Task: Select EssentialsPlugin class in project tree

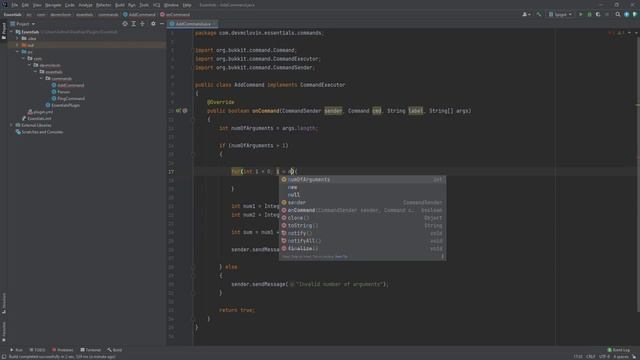Action: (62, 105)
